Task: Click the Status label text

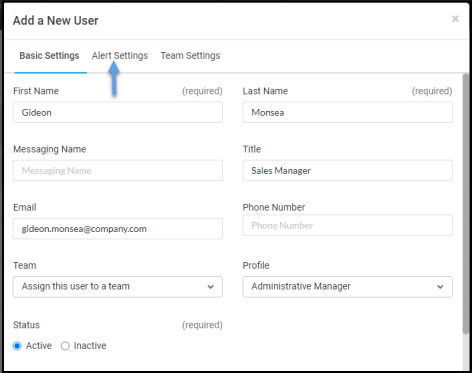Action: tap(26, 325)
